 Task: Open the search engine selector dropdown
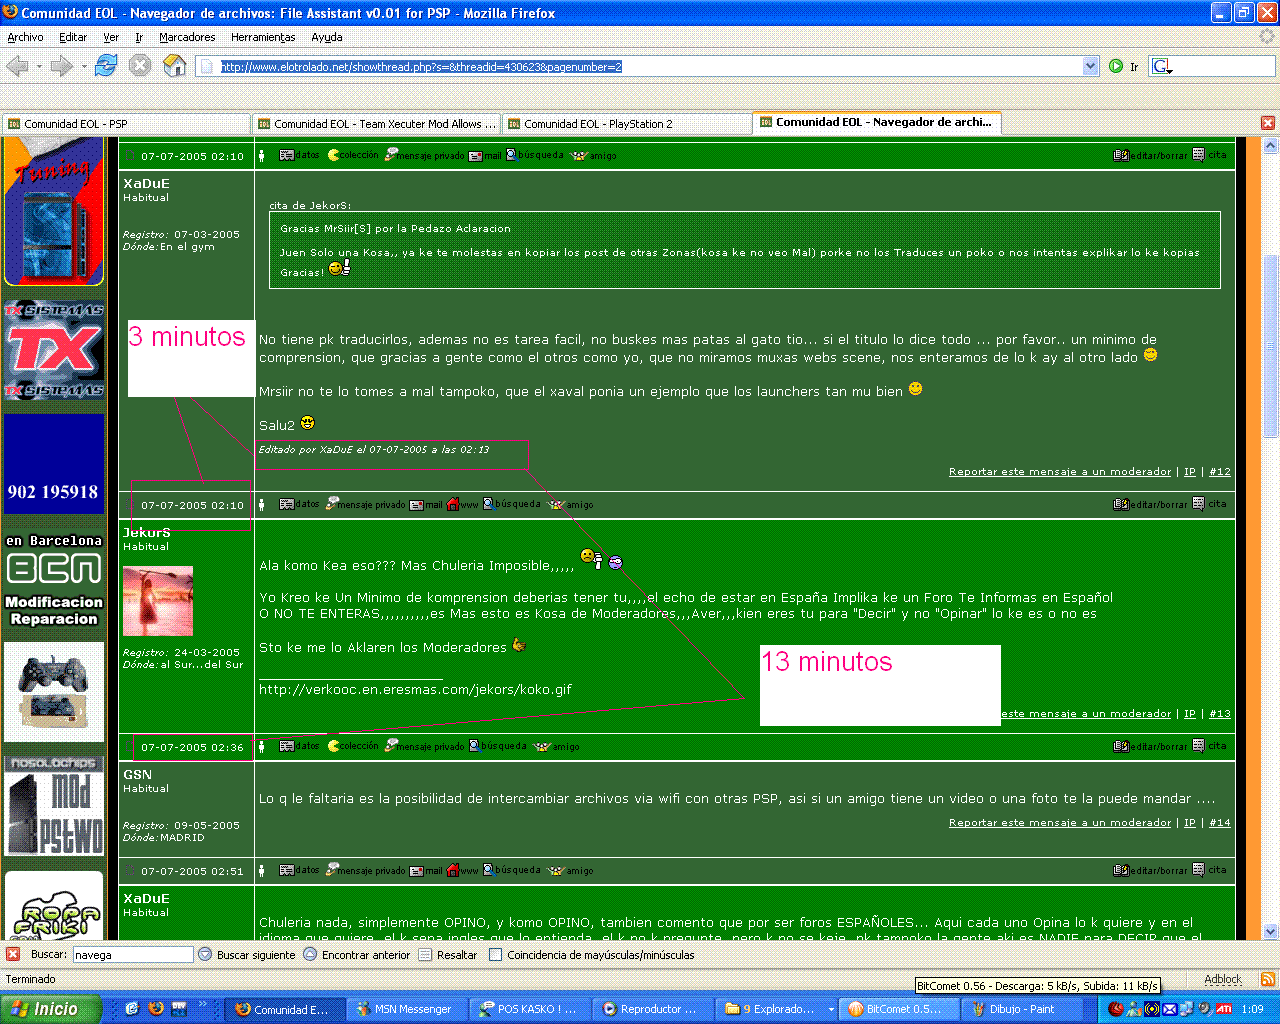(x=1162, y=67)
